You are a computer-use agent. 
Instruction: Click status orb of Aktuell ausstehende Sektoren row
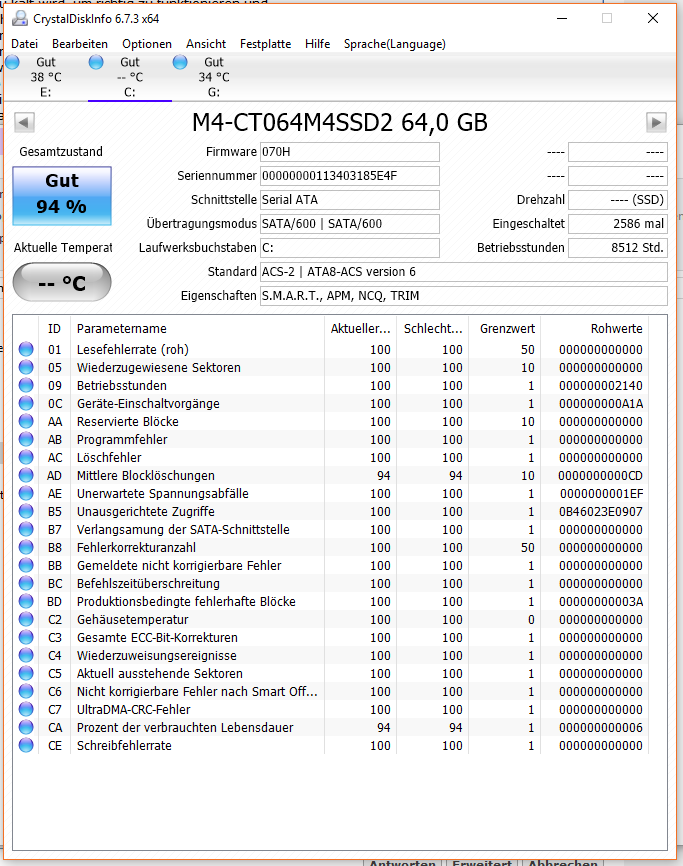[x=26, y=673]
